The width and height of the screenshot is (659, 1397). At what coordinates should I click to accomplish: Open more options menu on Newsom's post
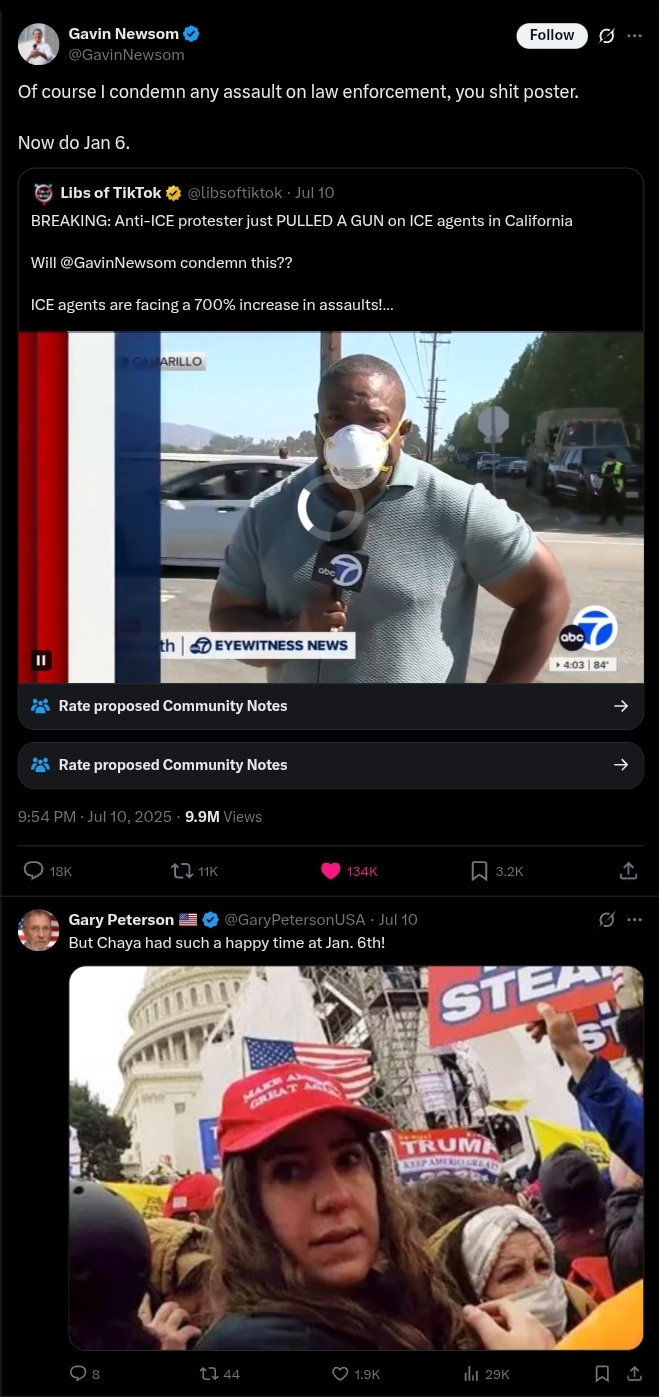click(634, 36)
